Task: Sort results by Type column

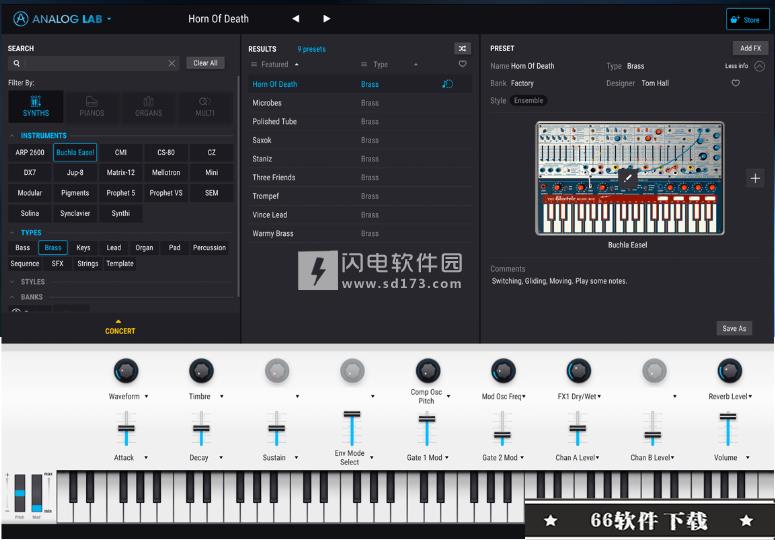Action: tap(381, 64)
